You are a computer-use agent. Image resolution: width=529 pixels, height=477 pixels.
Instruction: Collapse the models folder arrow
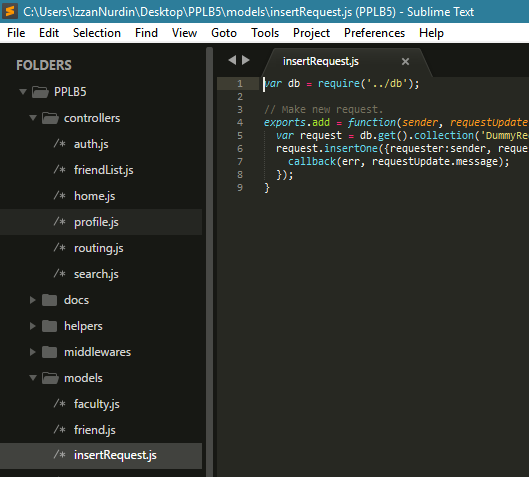click(33, 378)
